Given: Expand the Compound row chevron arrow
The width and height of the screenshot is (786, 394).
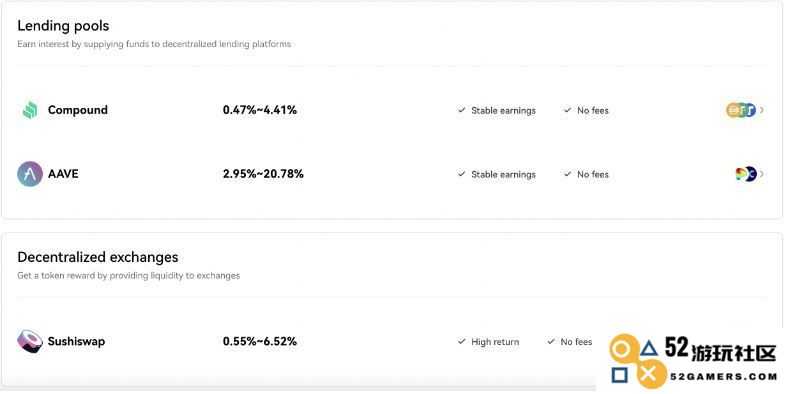Looking at the screenshot, I should click(x=762, y=110).
